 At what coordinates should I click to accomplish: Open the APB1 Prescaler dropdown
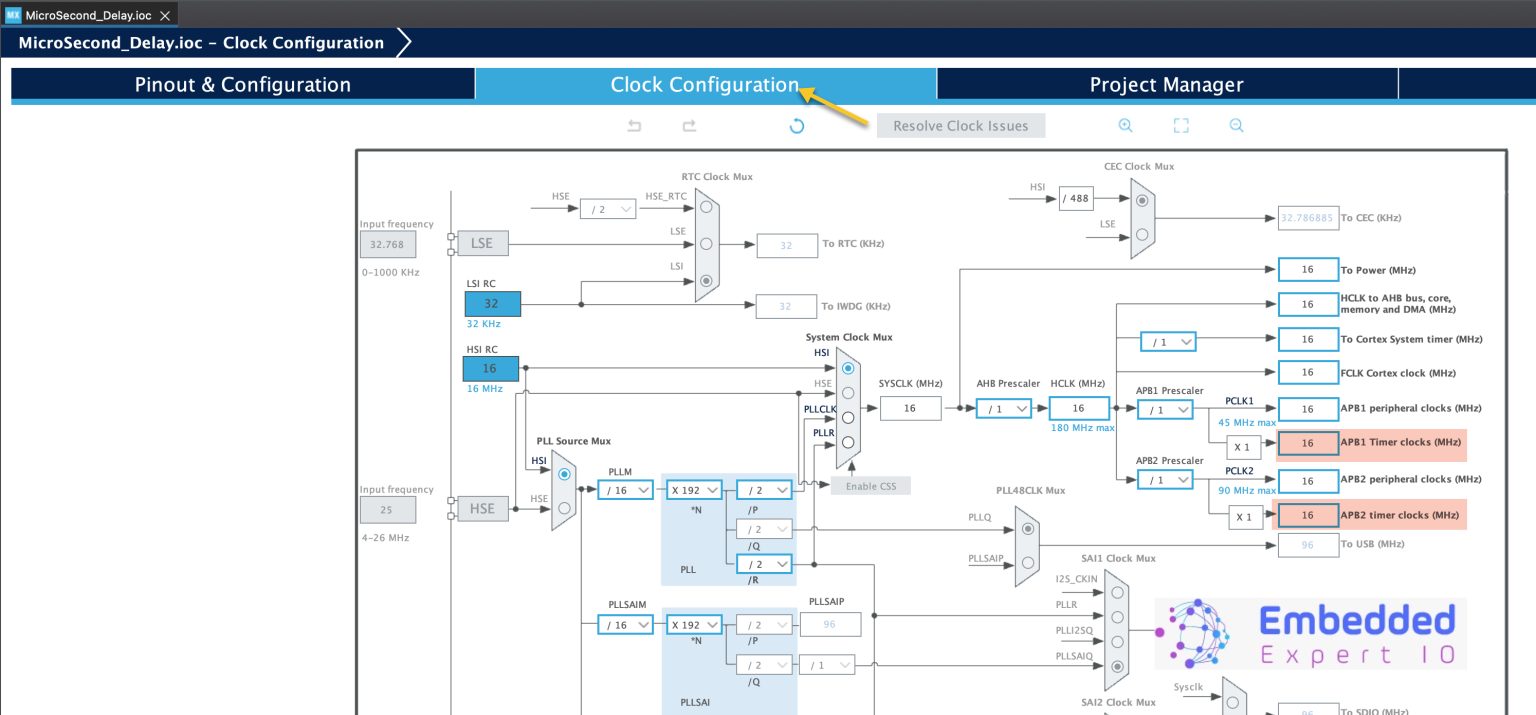pyautogui.click(x=1165, y=410)
